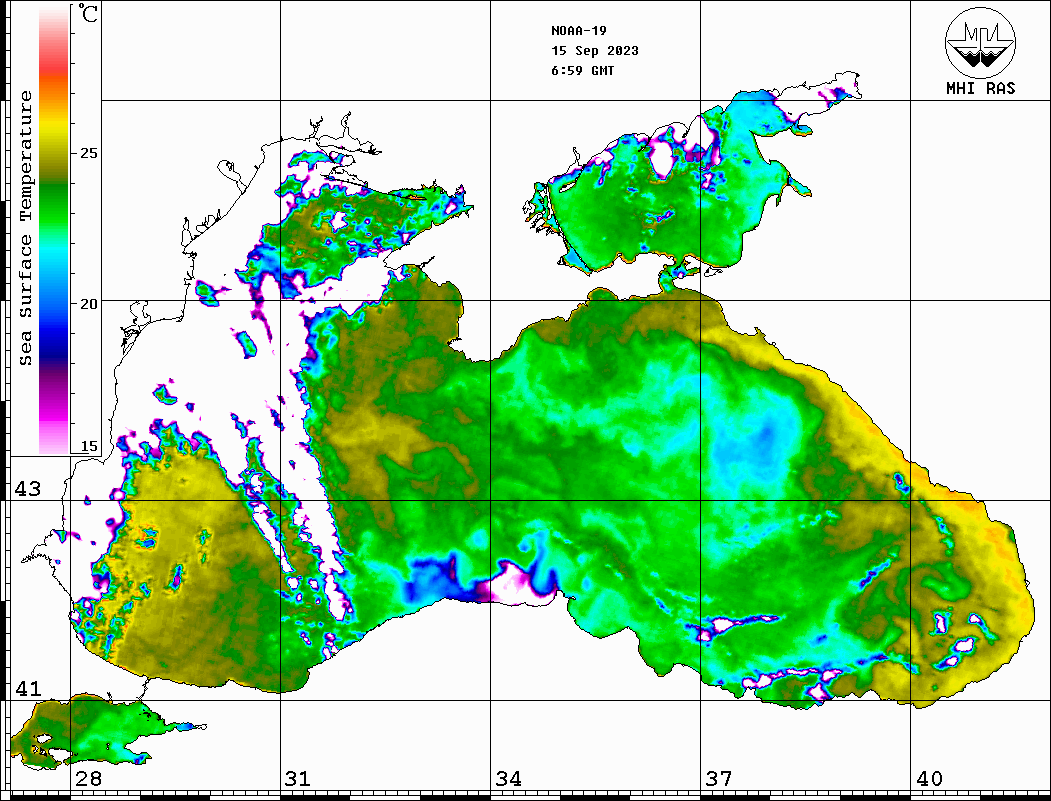Click the latitude 41 axis label
Screen dimensions: 1051x801
point(28,688)
